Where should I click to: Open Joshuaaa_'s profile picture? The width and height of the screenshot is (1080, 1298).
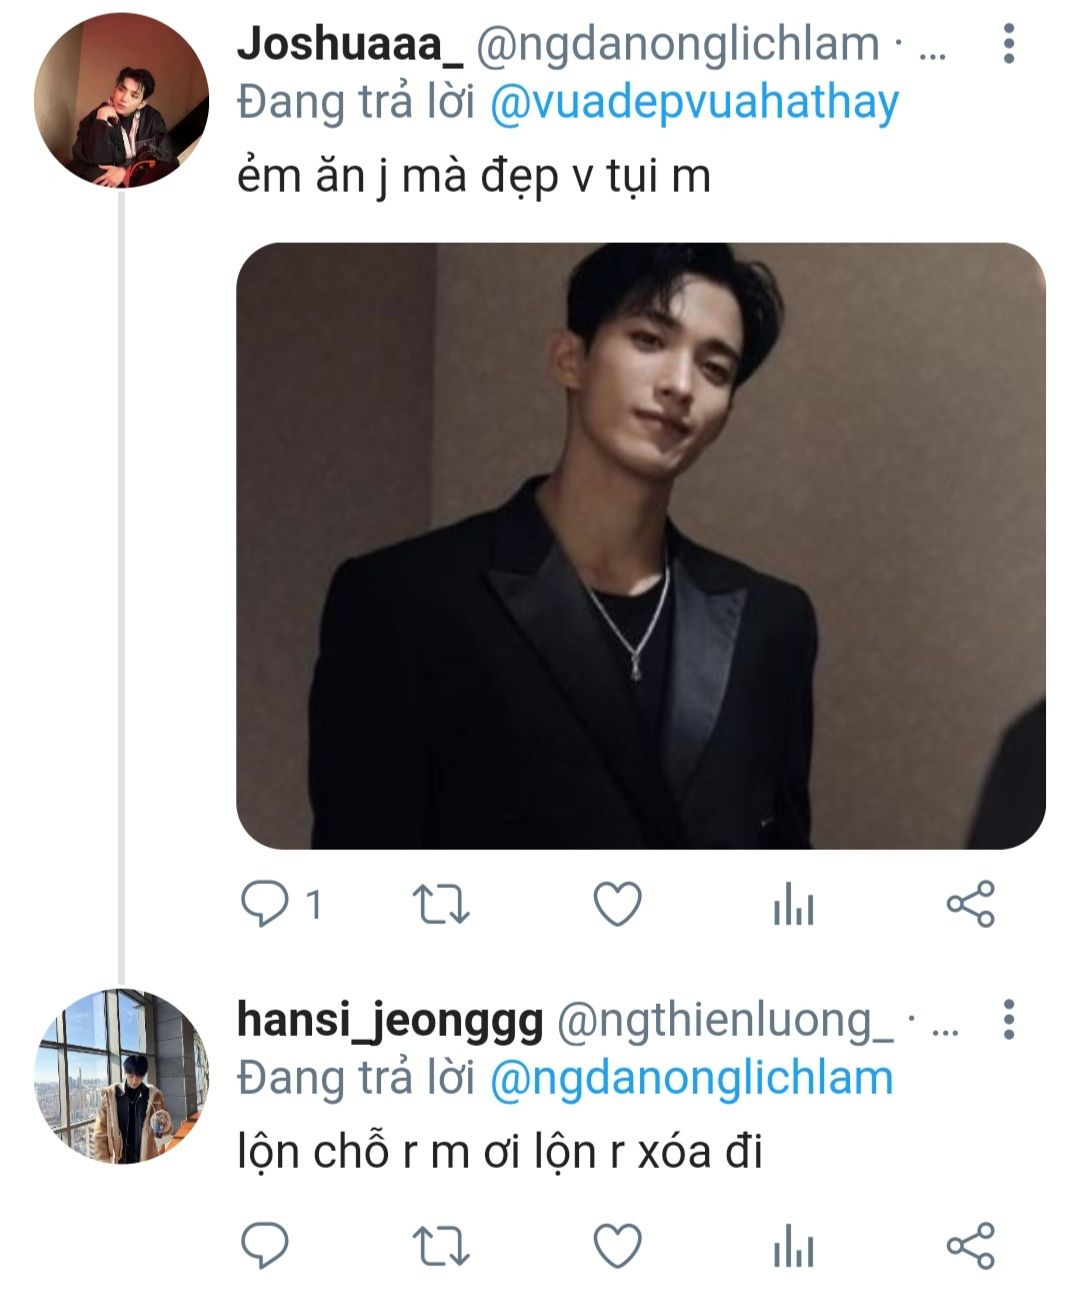click(121, 101)
